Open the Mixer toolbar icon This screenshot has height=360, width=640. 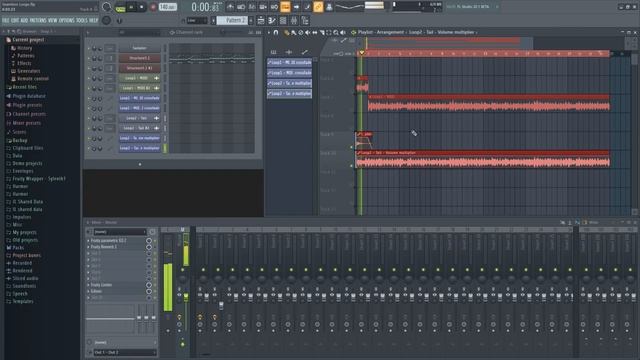[x=294, y=20]
